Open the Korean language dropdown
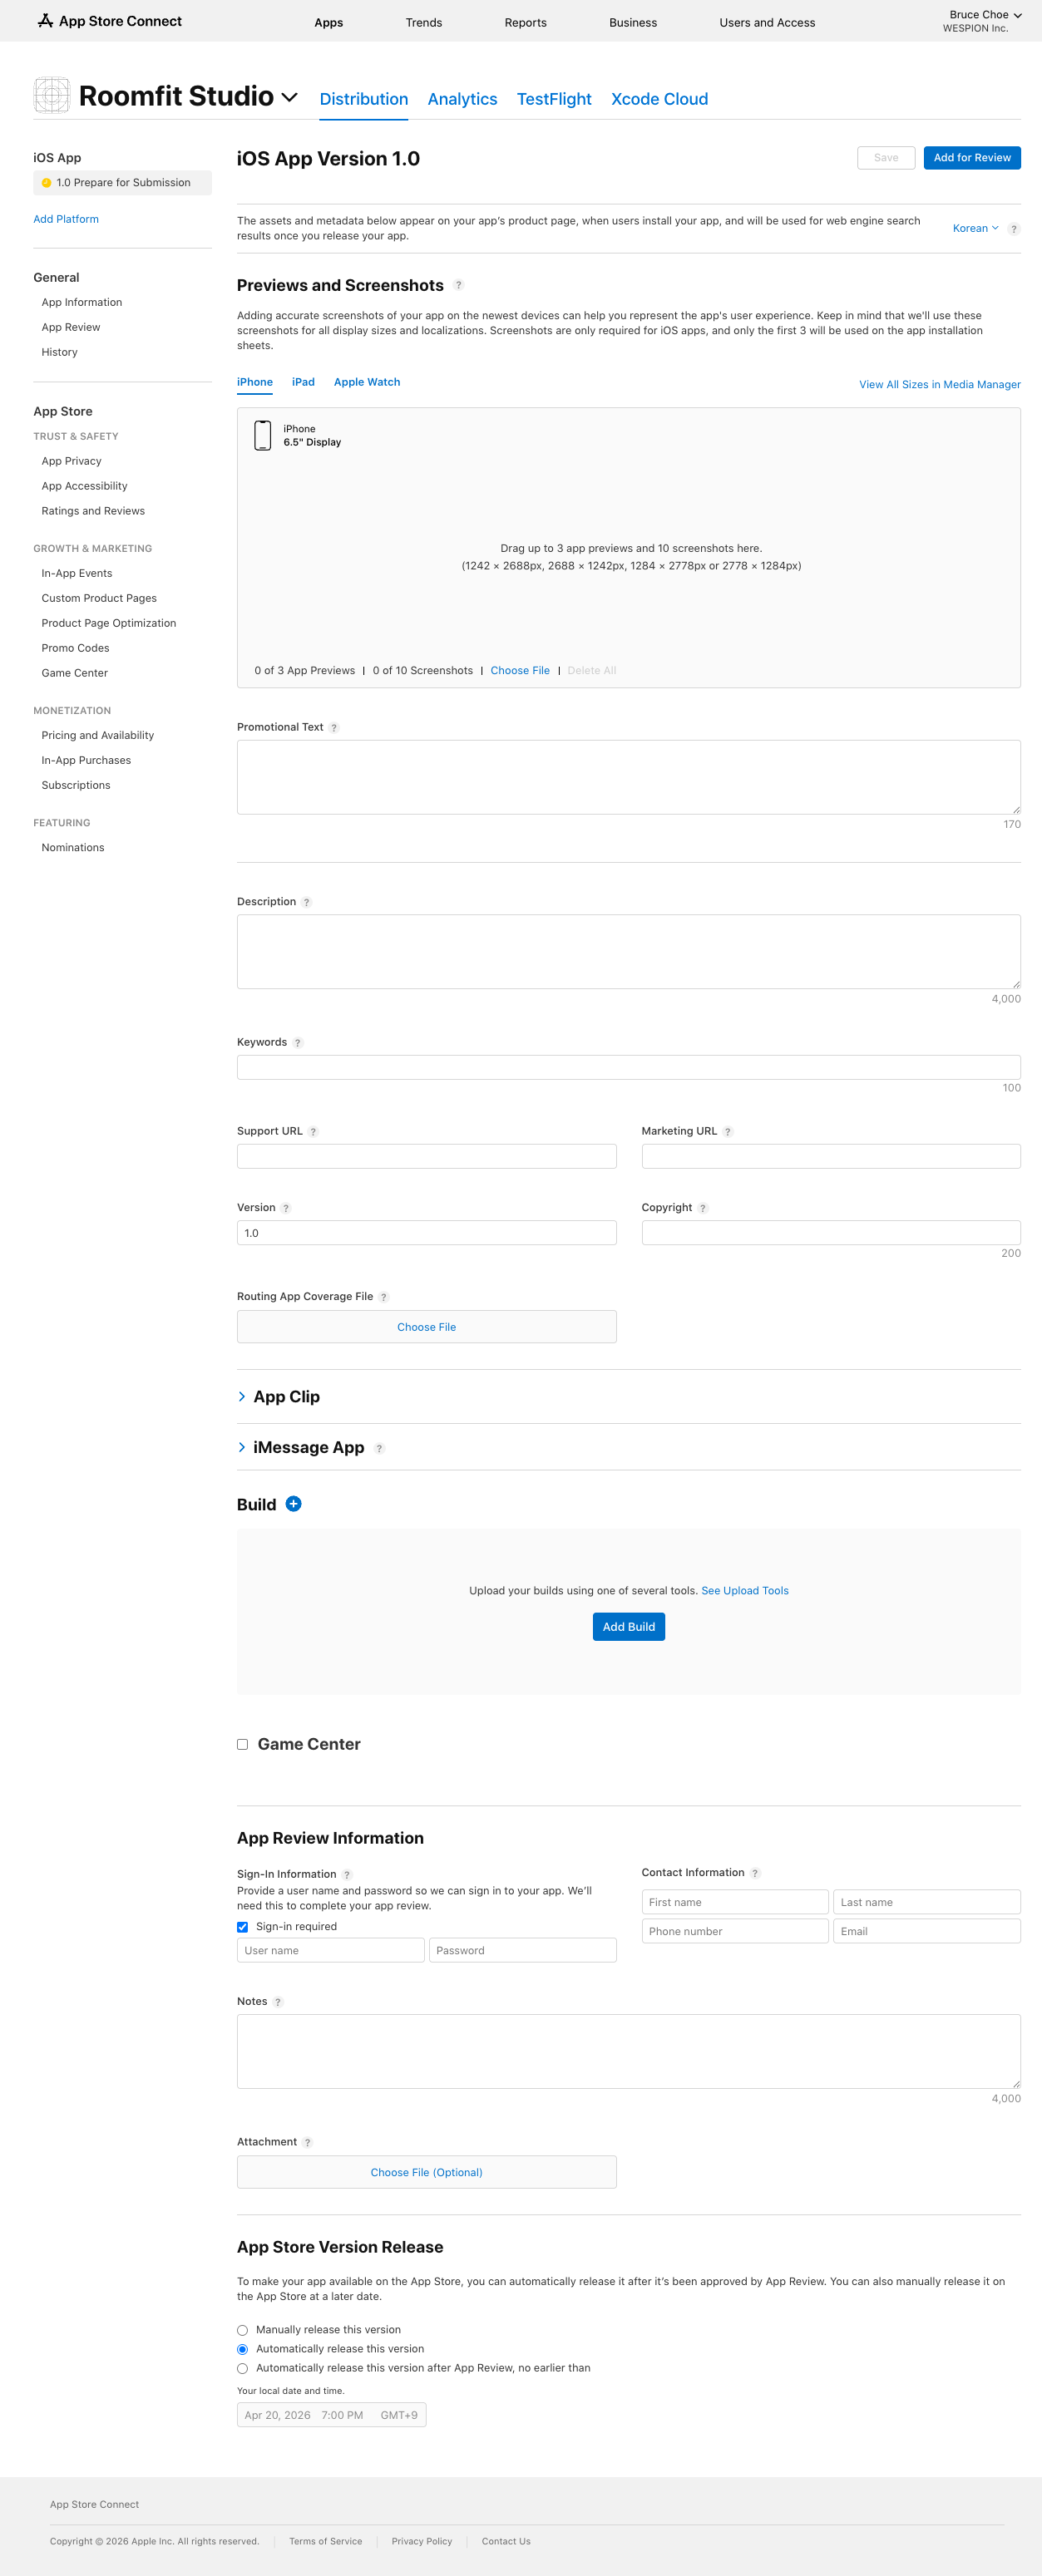The image size is (1042, 2576). click(x=975, y=229)
